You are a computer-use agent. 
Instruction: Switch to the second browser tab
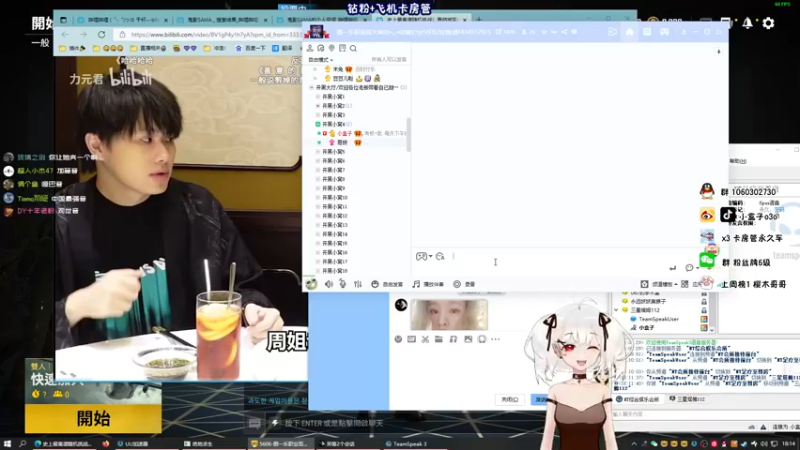tap(222, 20)
